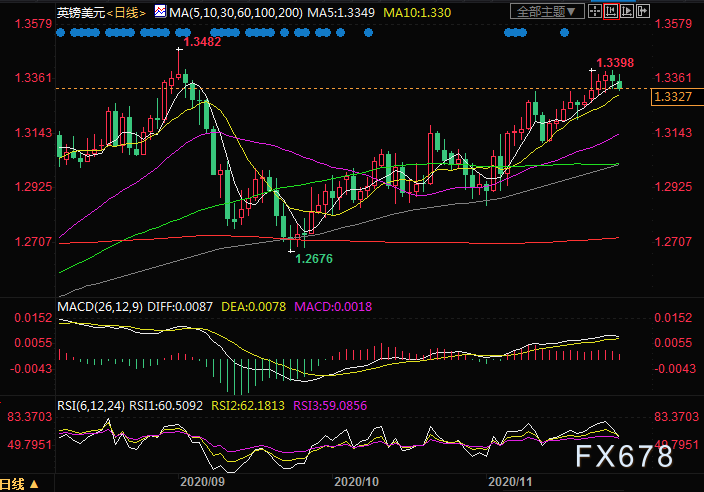Click the axis play-forward icon
This screenshot has width=704, height=492.
627,11
